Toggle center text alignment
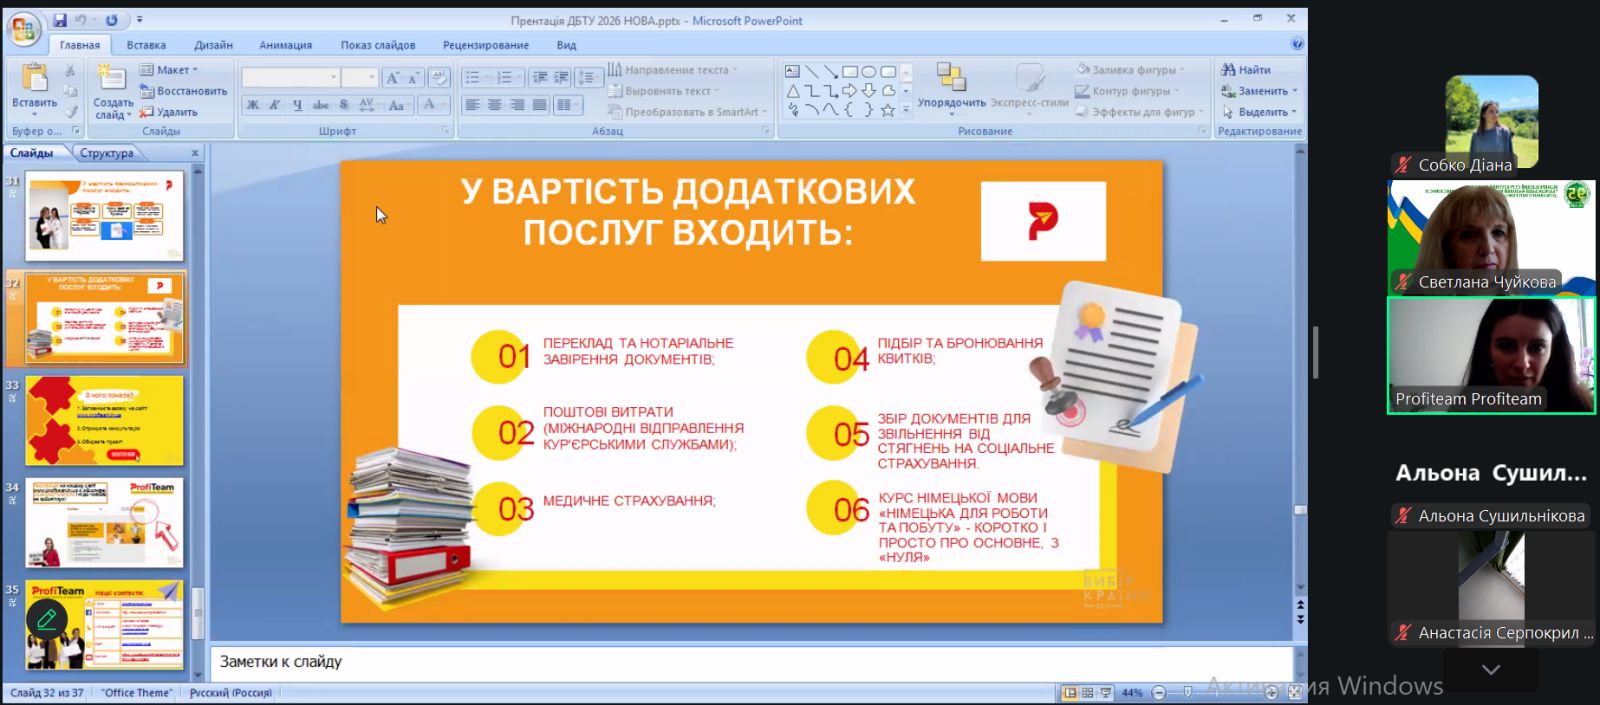This screenshot has height=705, width=1600. point(494,105)
